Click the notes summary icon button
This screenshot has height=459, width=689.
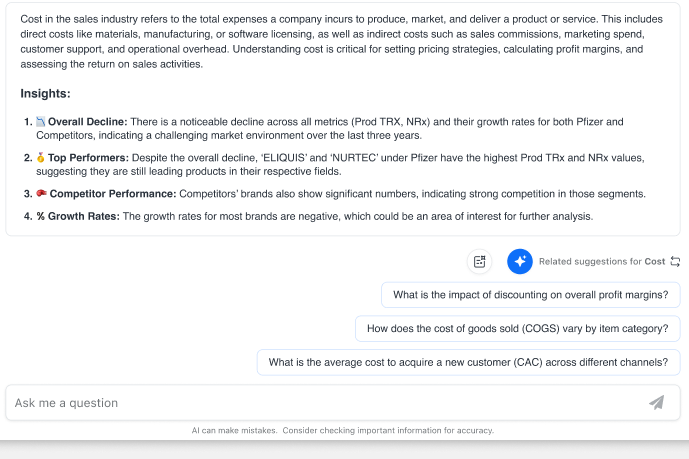[x=480, y=261]
